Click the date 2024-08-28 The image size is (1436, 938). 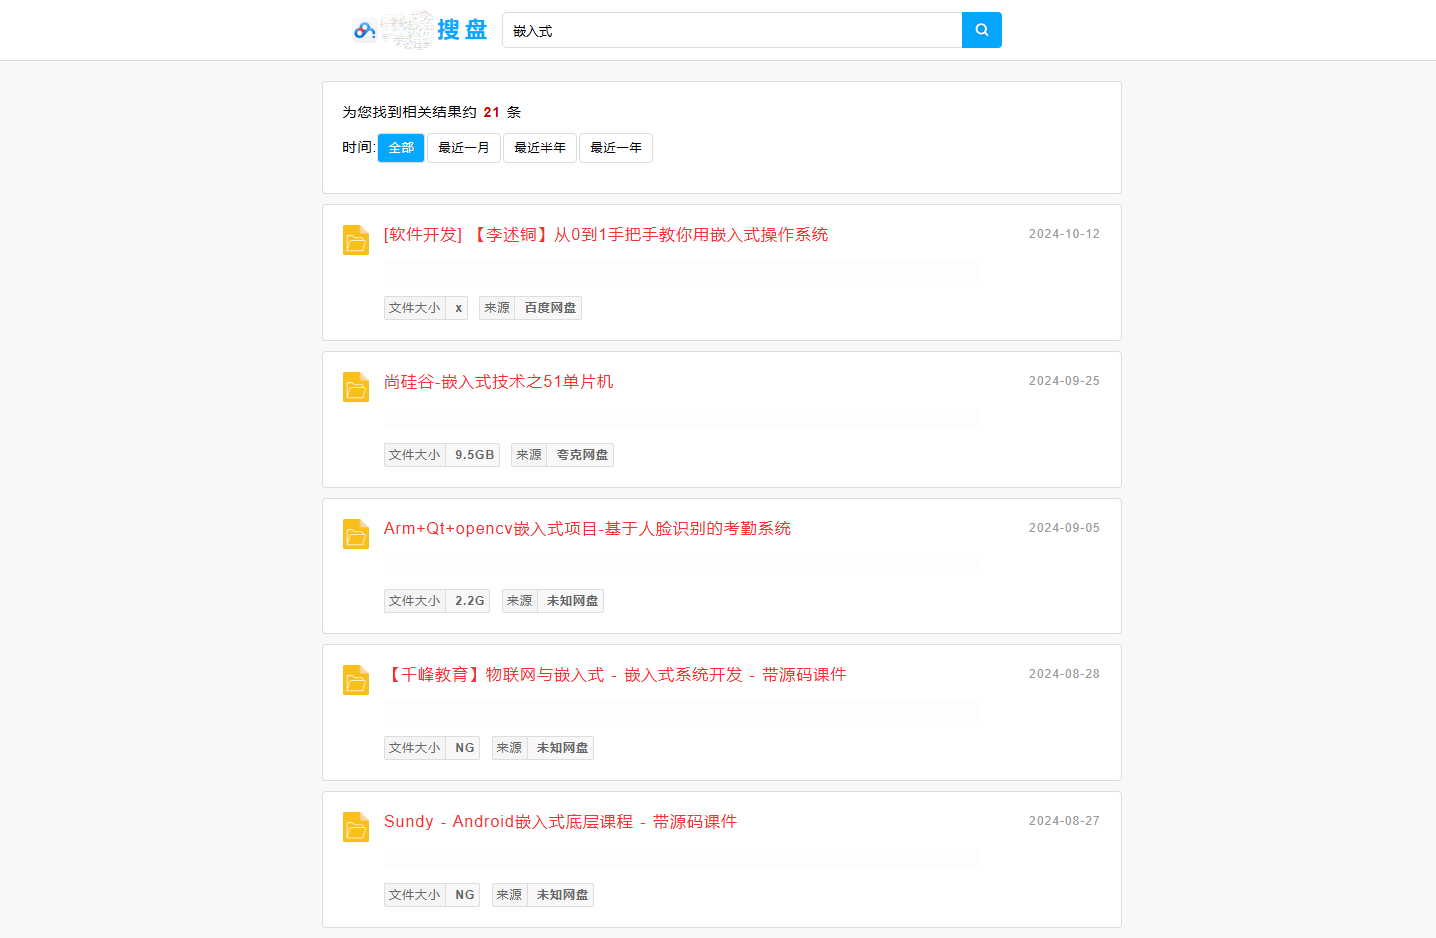pos(1064,674)
